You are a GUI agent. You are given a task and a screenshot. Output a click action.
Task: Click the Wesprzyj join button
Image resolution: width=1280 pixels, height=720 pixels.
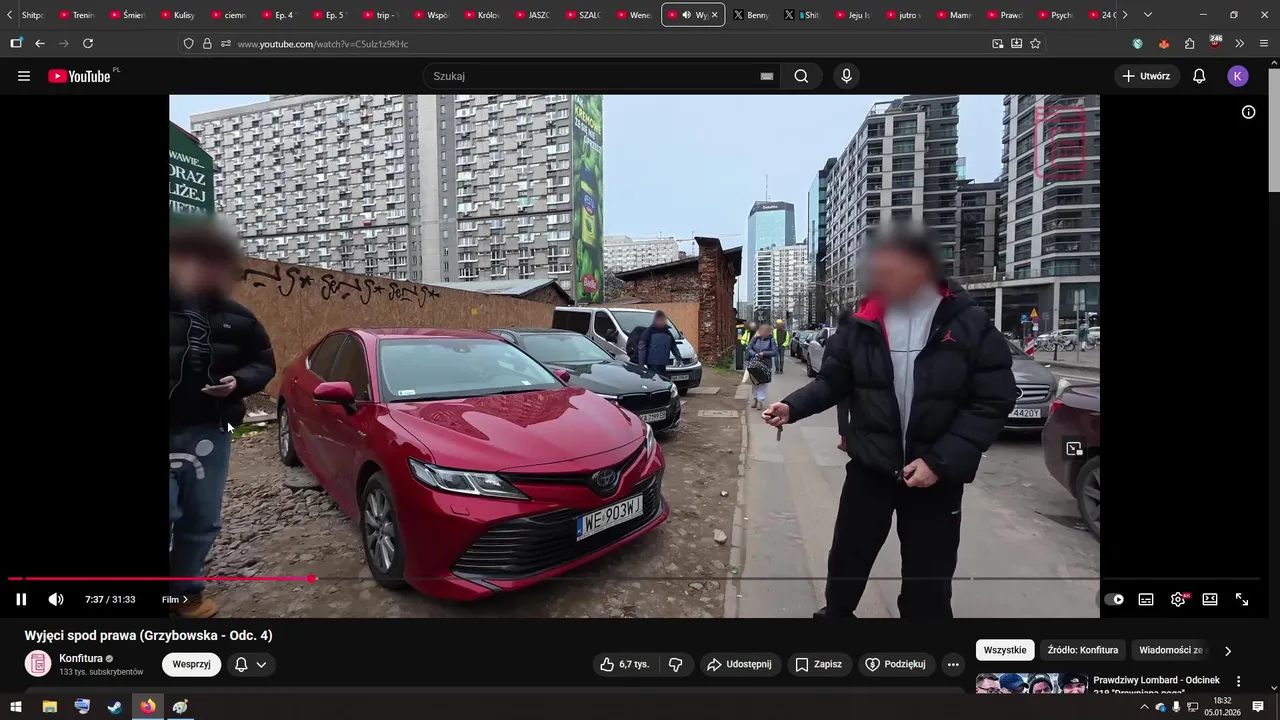(191, 664)
